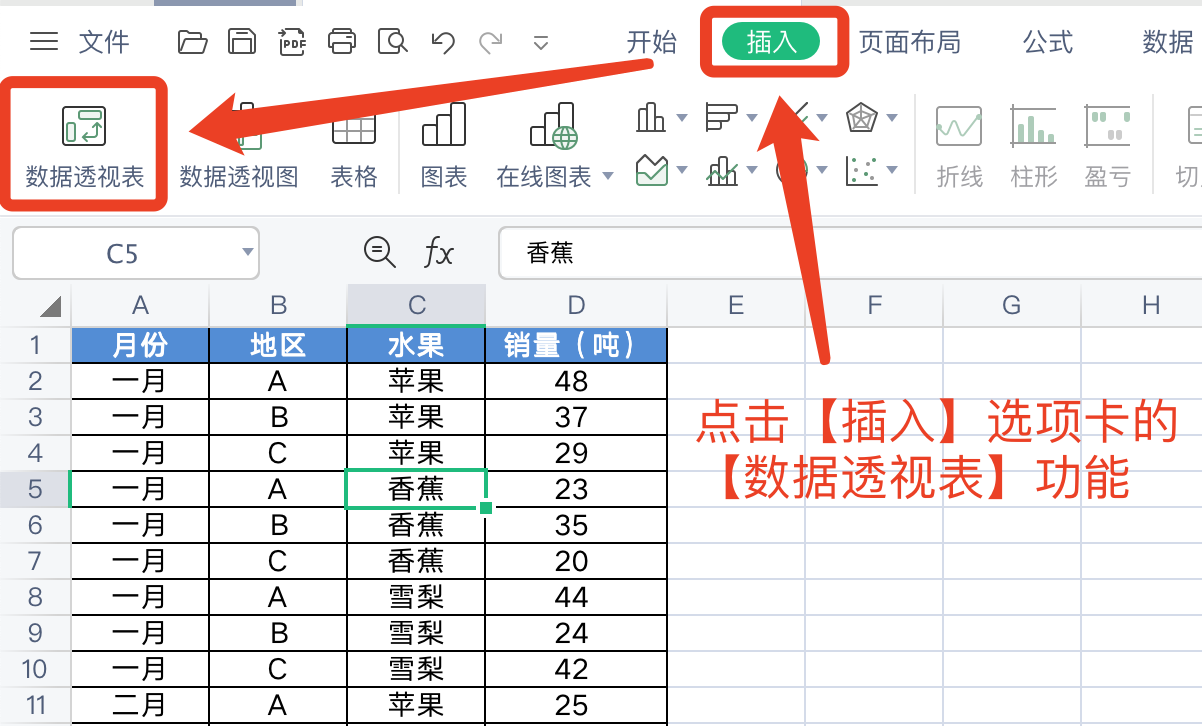Image resolution: width=1202 pixels, height=726 pixels.
Task: Select column C header
Action: (x=416, y=305)
